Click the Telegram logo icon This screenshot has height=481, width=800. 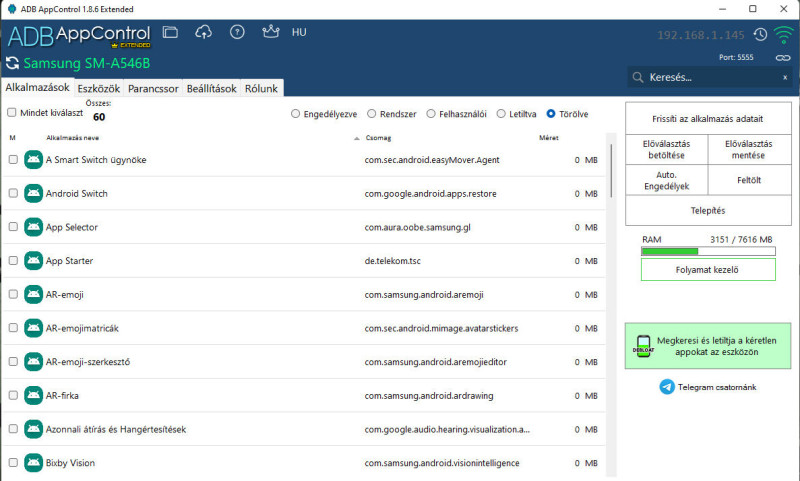667,387
